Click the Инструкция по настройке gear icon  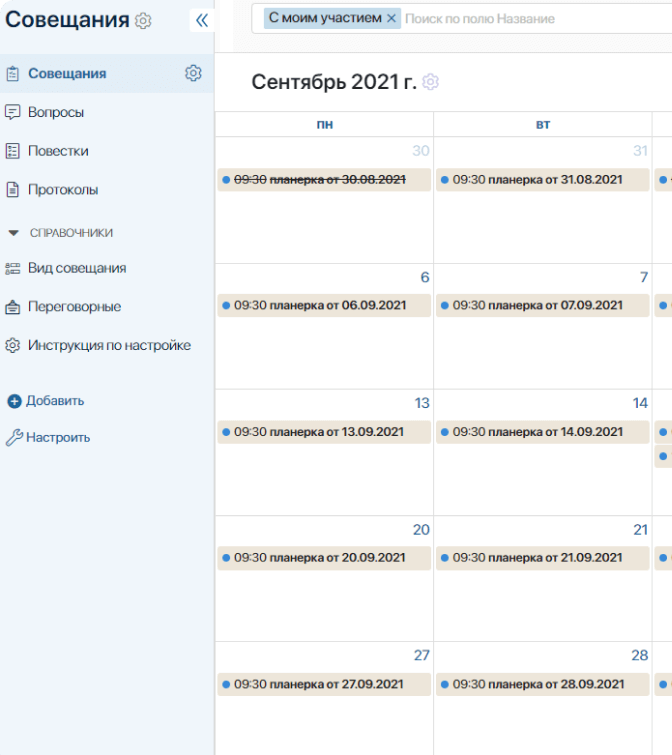[x=13, y=345]
